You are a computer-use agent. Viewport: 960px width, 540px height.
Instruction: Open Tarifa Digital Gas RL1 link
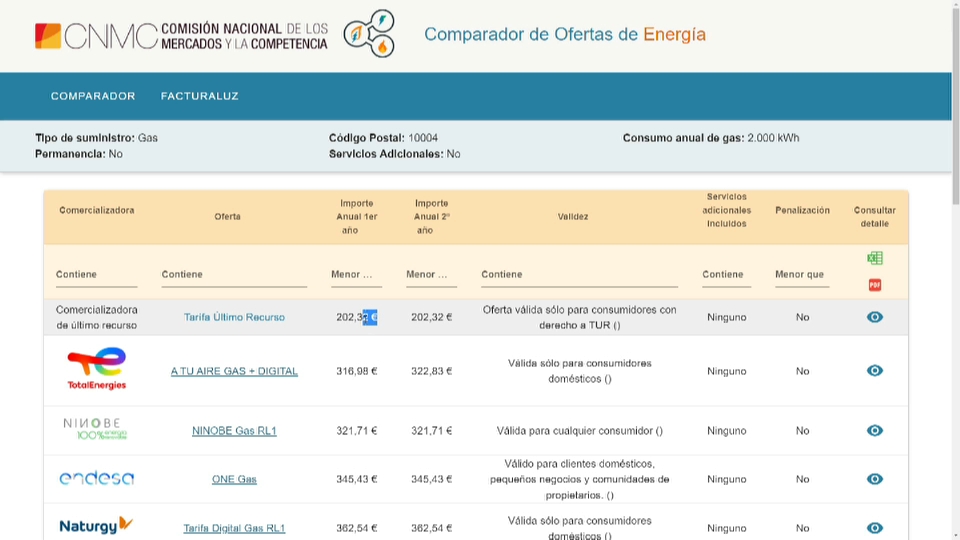tap(234, 528)
